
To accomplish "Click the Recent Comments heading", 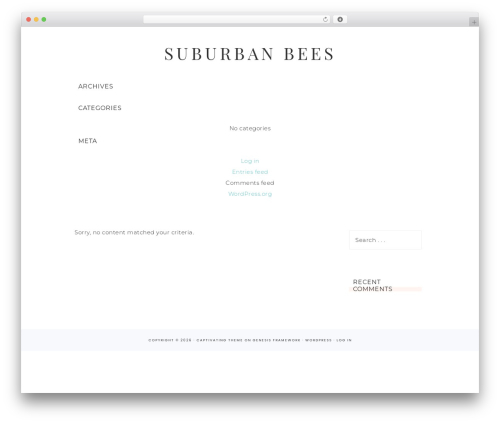I will 372,285.
